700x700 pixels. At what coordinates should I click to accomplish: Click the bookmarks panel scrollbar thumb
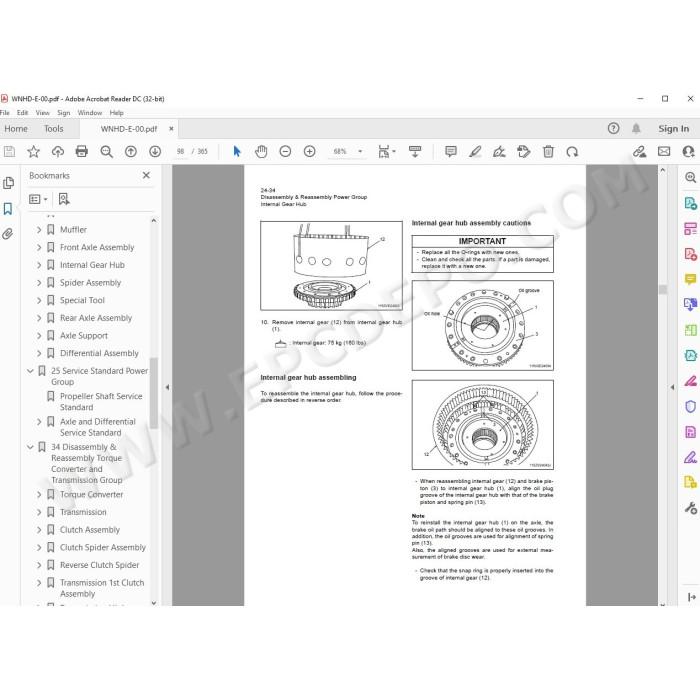154,393
